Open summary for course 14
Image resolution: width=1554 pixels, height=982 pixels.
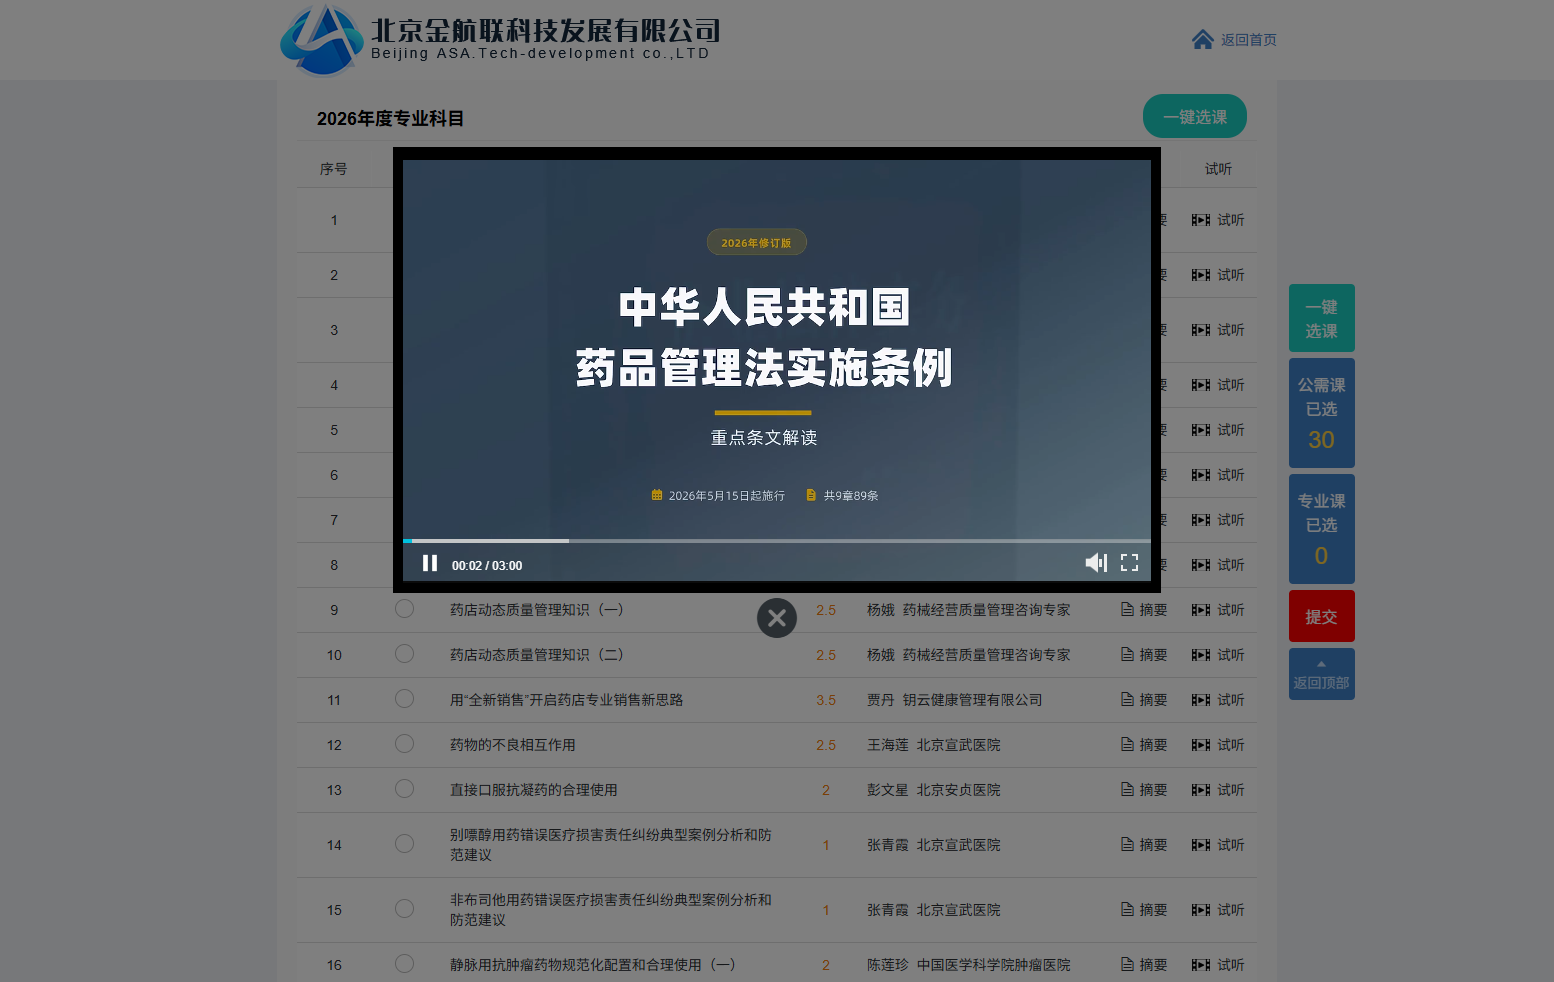point(1143,845)
